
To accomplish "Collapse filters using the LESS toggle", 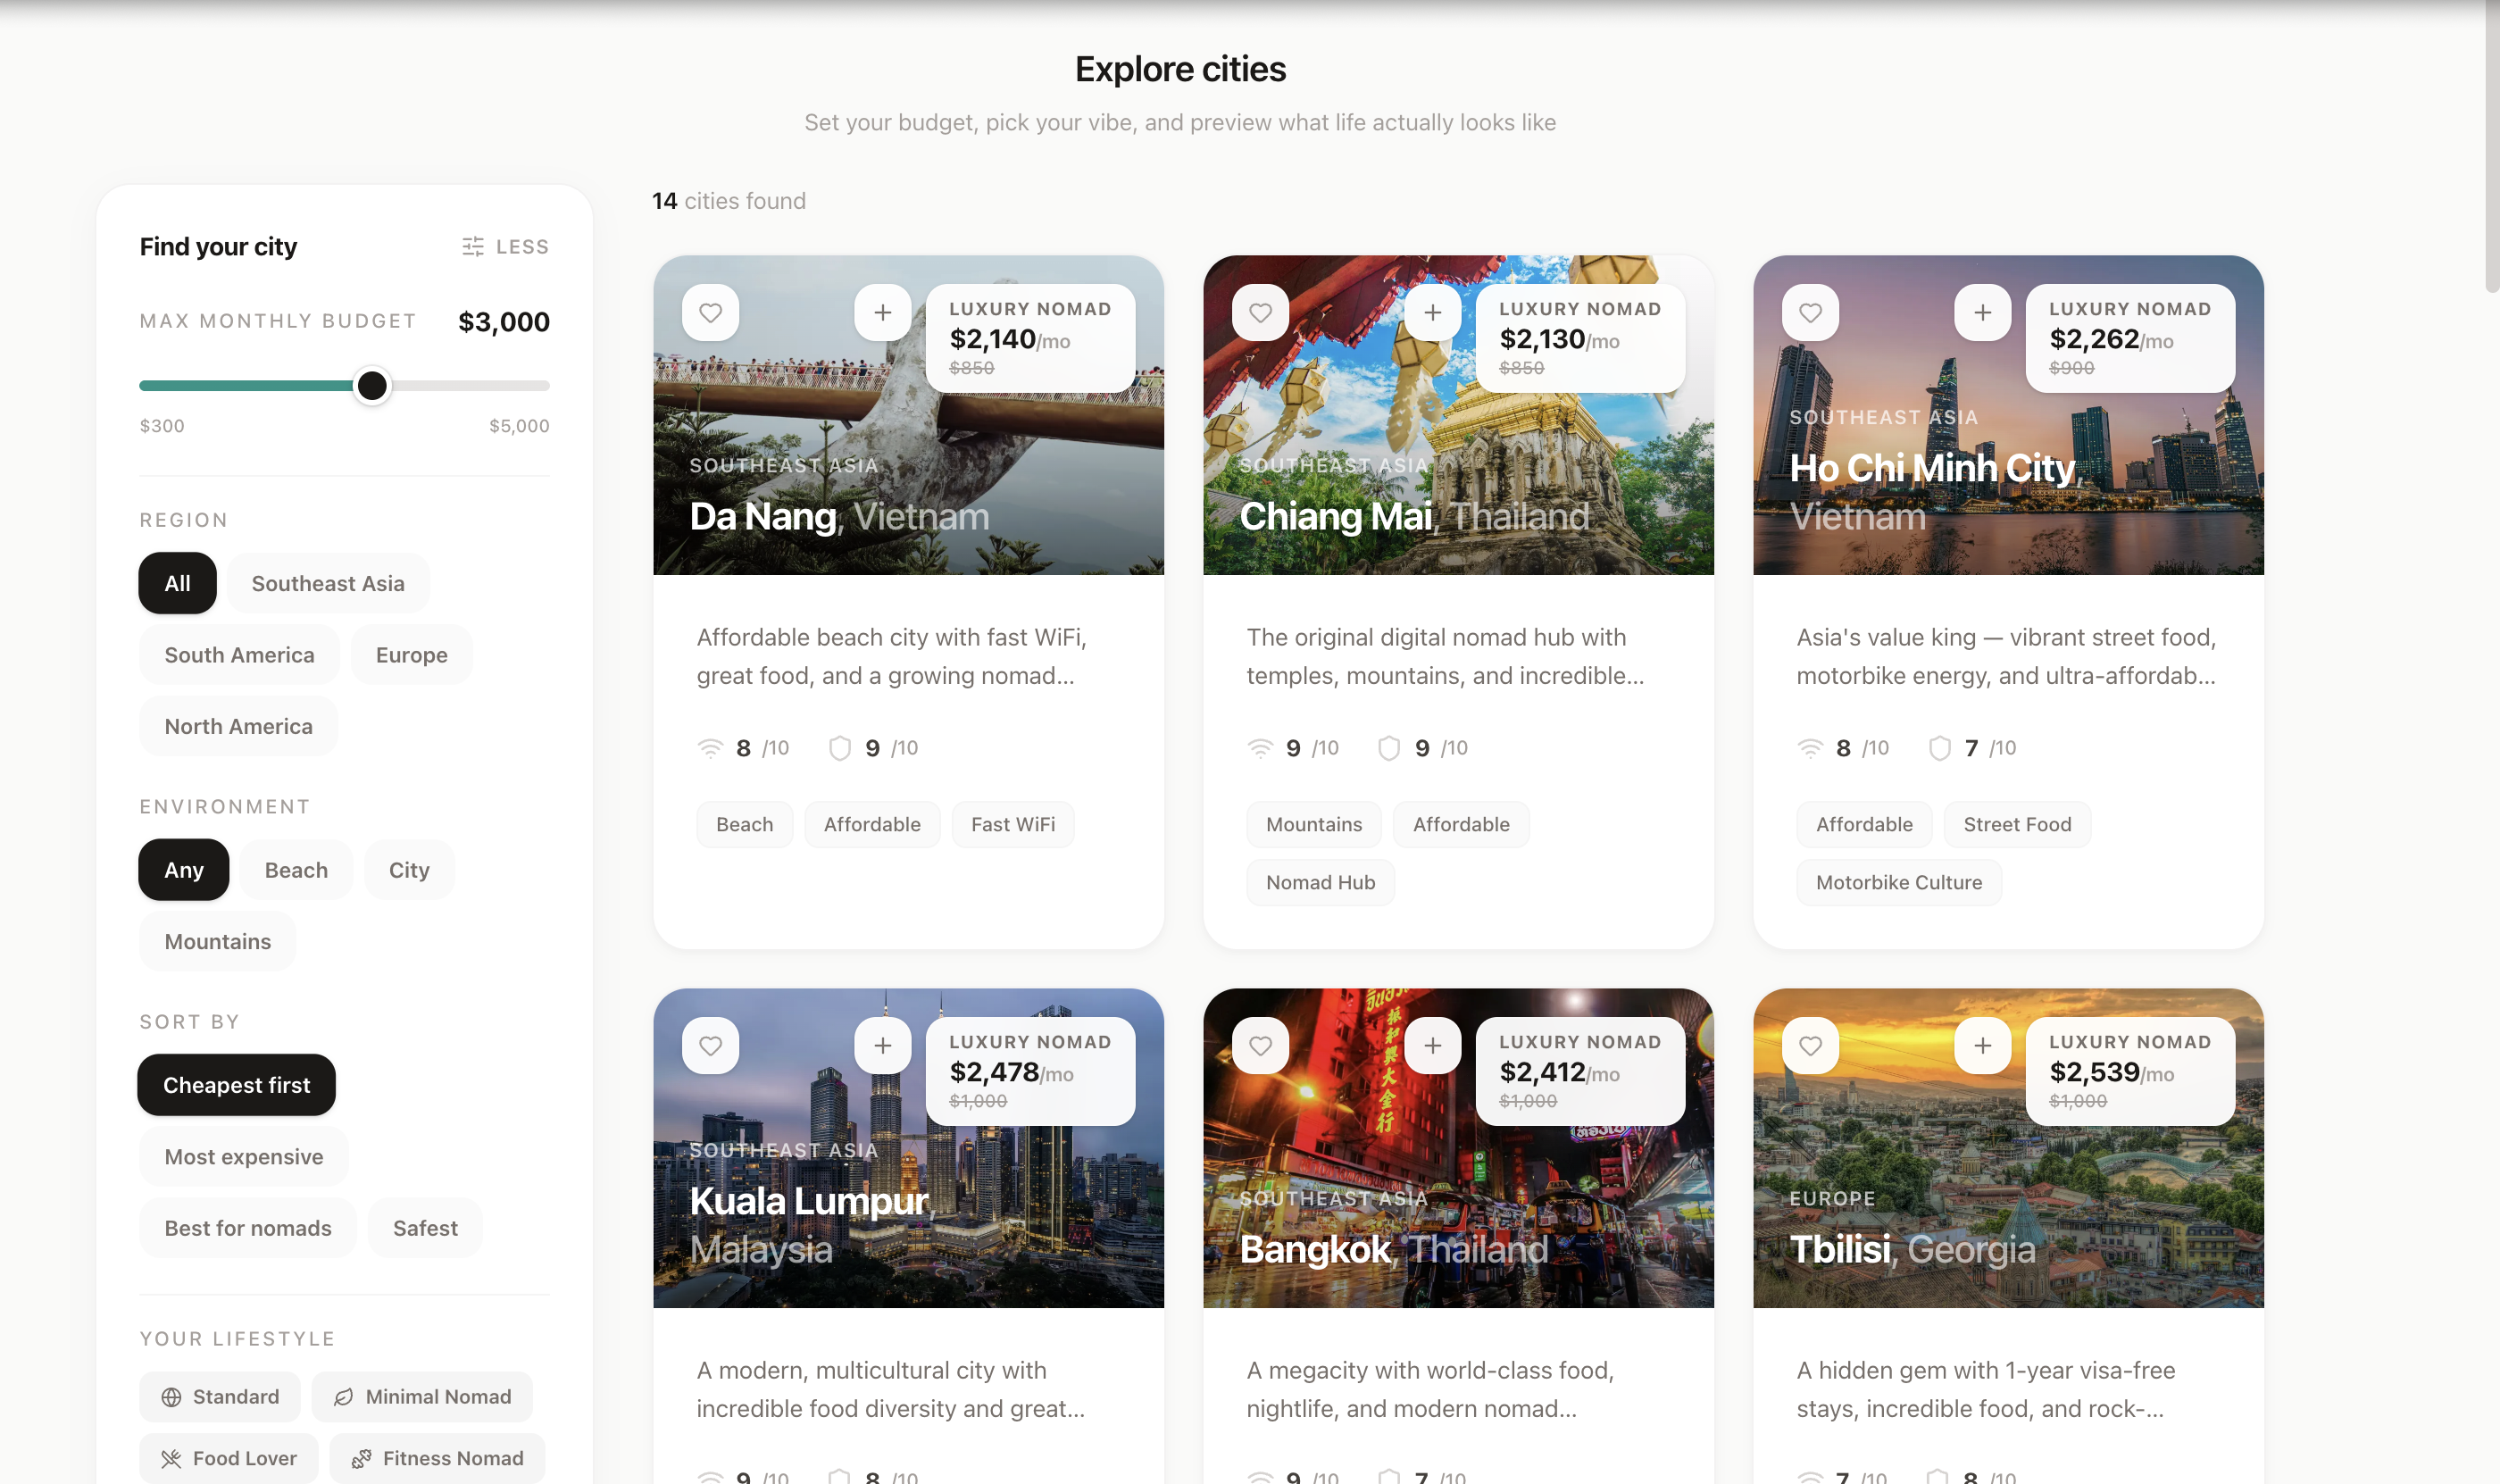I will click(x=505, y=246).
